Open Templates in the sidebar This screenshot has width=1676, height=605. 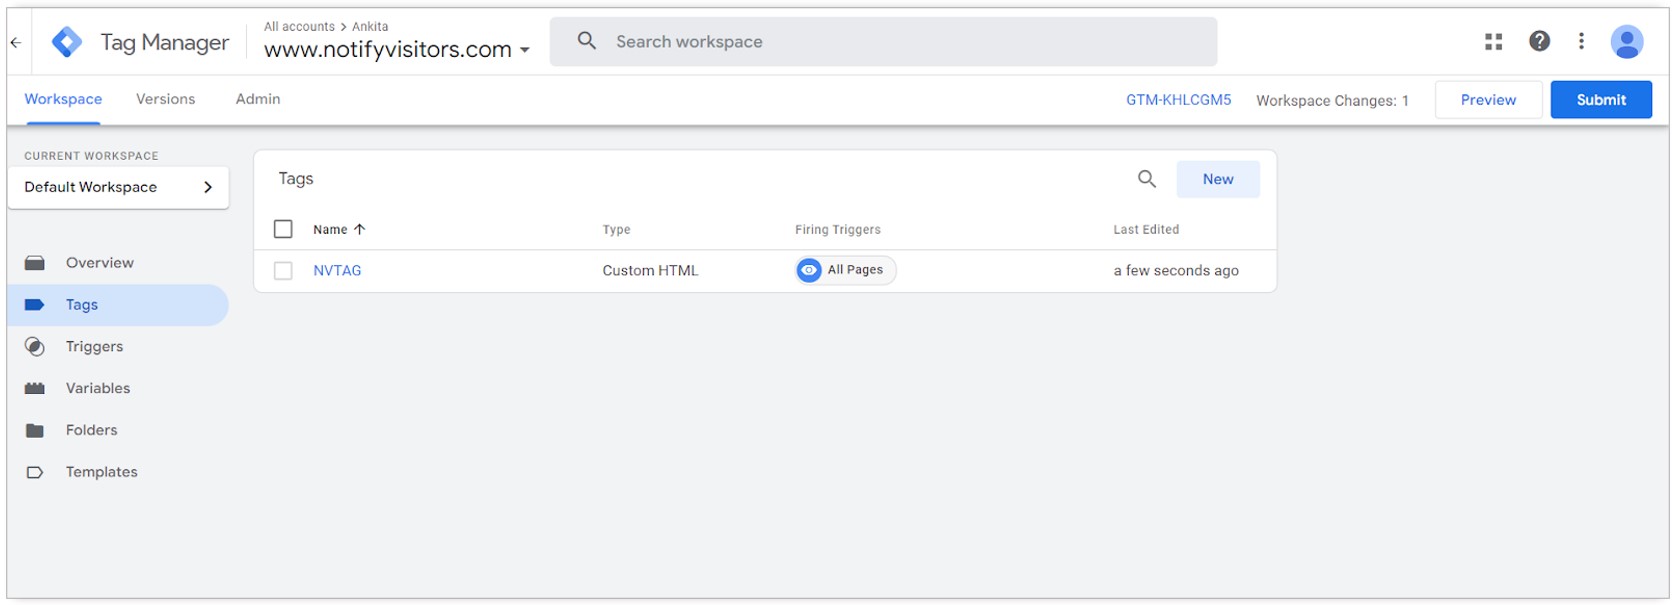(x=118, y=472)
